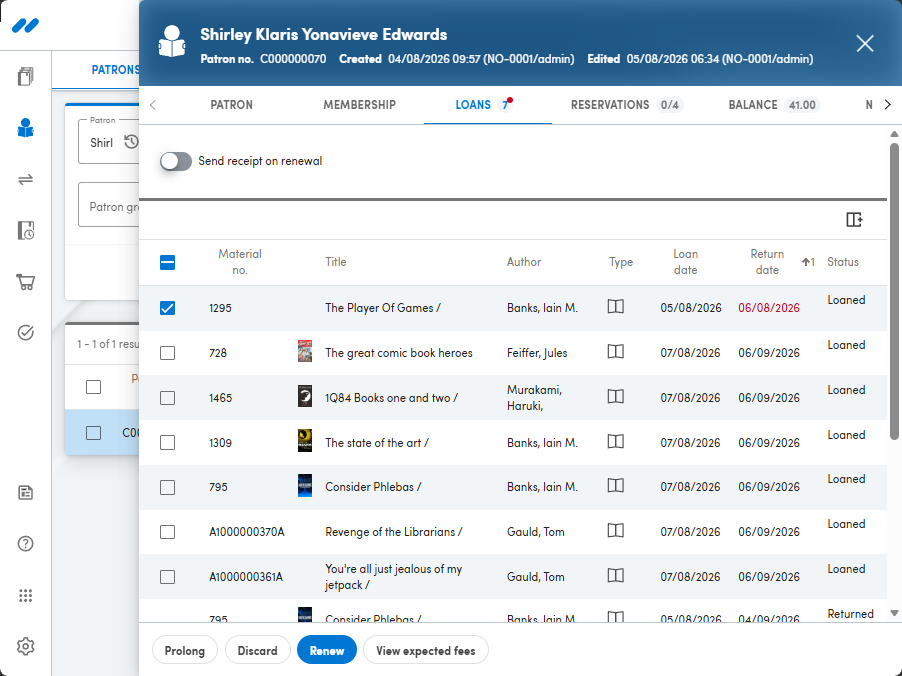Click cover thumbnail of The state of the art
This screenshot has width=902, height=676.
click(x=305, y=441)
